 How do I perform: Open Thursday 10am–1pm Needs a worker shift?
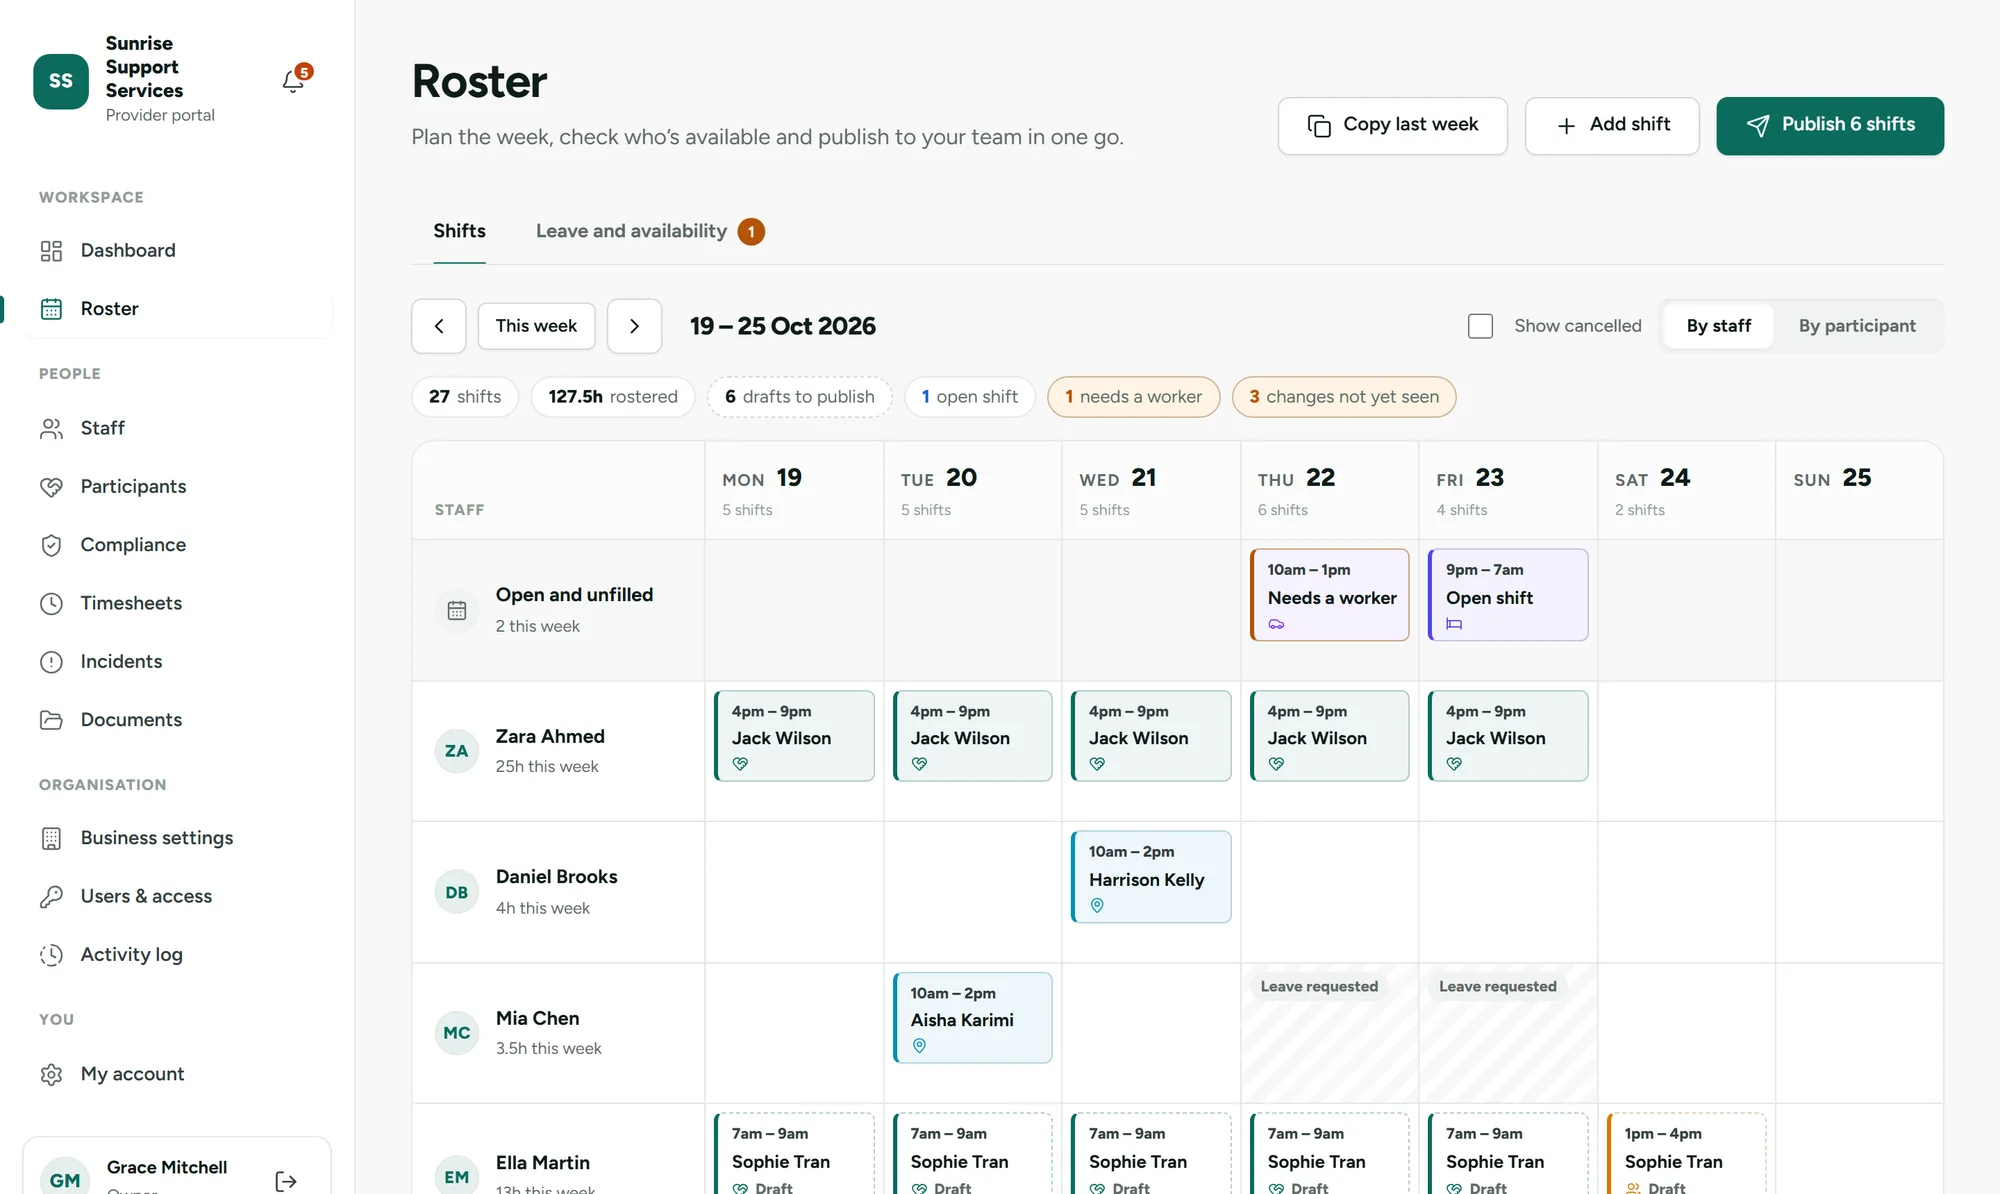click(1330, 595)
